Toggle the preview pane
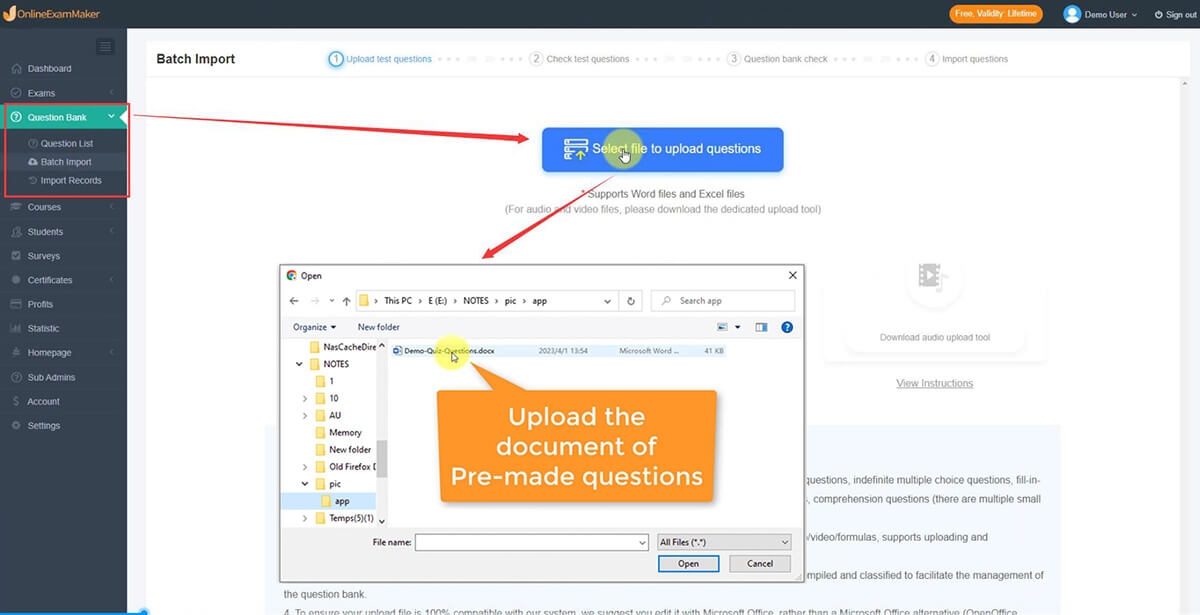The height and width of the screenshot is (615, 1200). click(761, 327)
